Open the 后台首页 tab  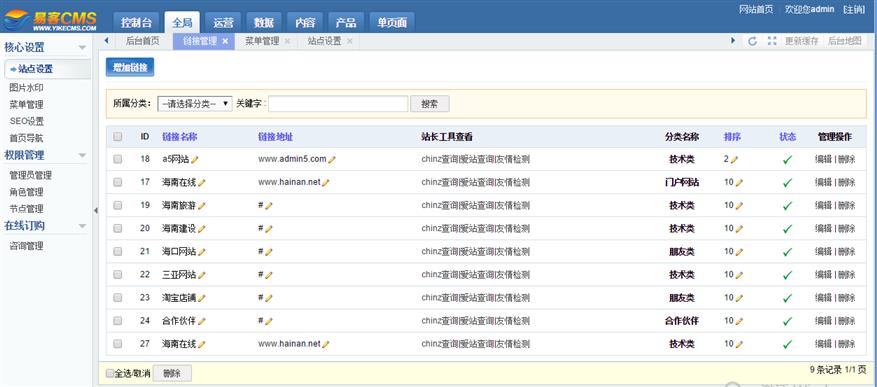pyautogui.click(x=142, y=41)
